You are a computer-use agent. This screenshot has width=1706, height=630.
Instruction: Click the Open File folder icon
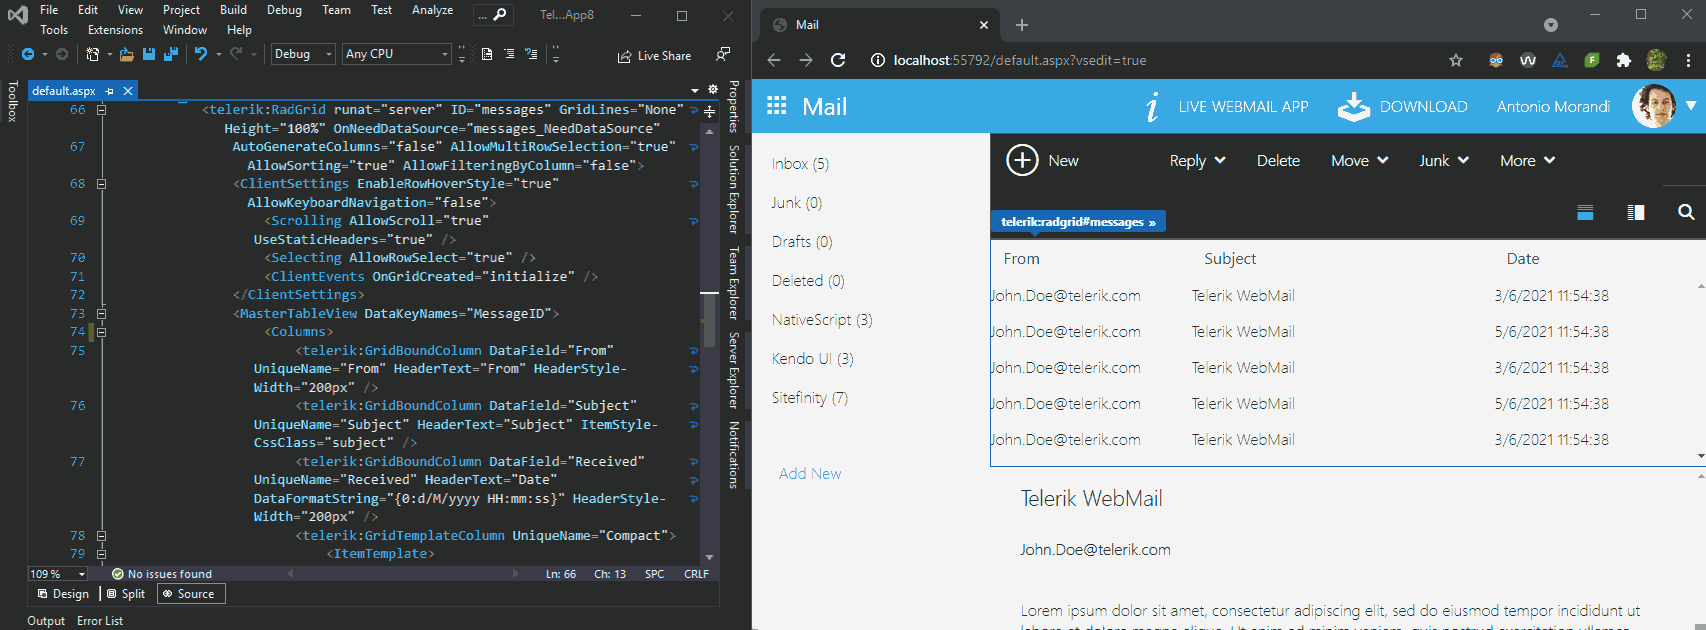tap(126, 54)
